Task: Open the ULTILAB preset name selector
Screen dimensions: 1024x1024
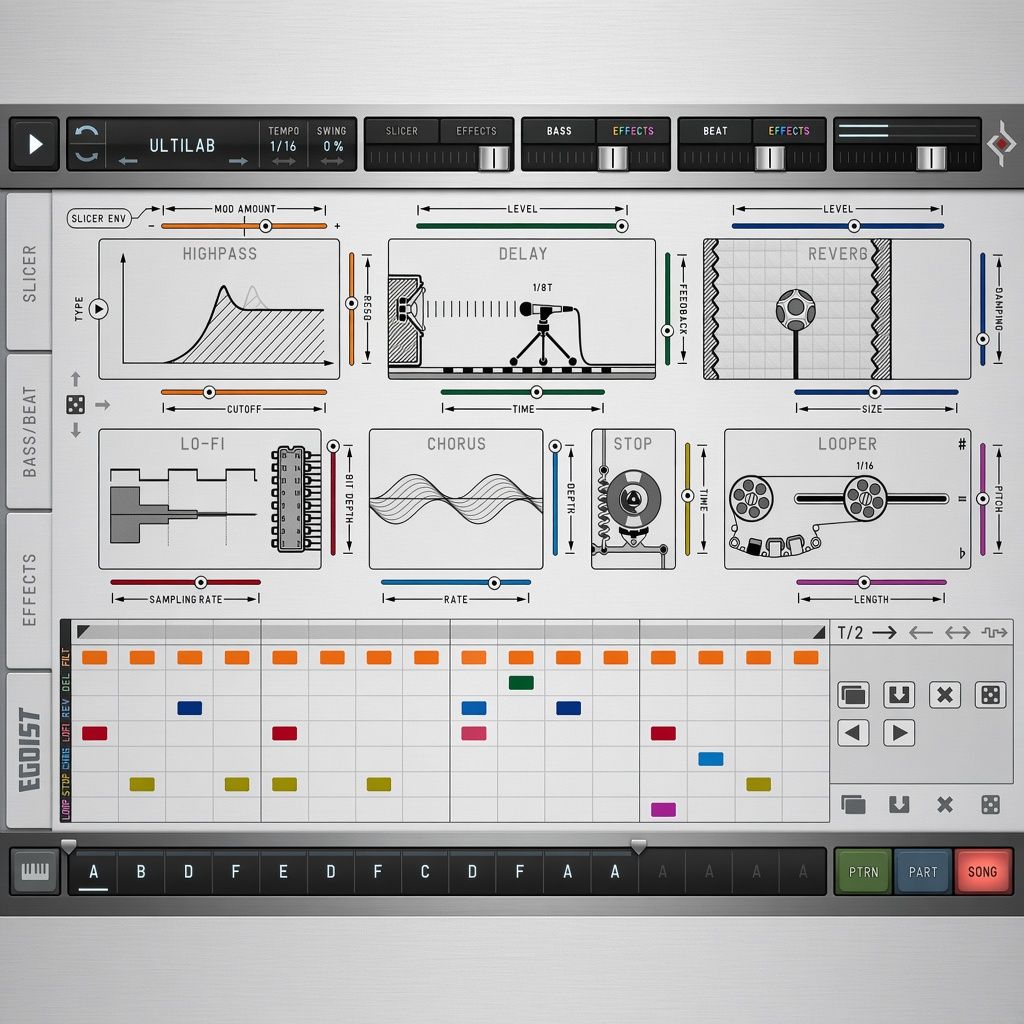Action: 182,145
